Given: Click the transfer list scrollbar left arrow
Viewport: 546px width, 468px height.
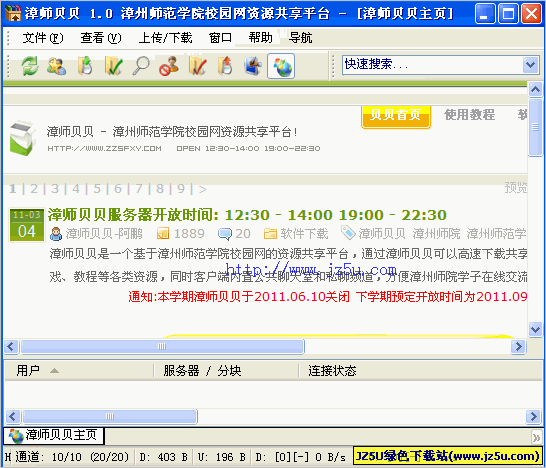Looking at the screenshot, I should pyautogui.click(x=13, y=416).
